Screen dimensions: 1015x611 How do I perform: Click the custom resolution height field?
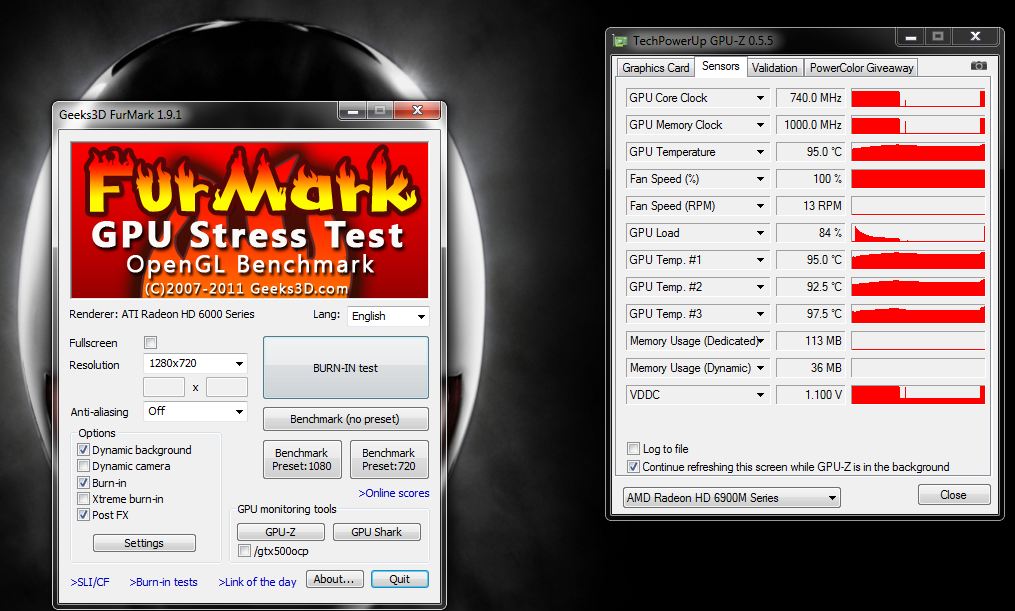pos(227,387)
